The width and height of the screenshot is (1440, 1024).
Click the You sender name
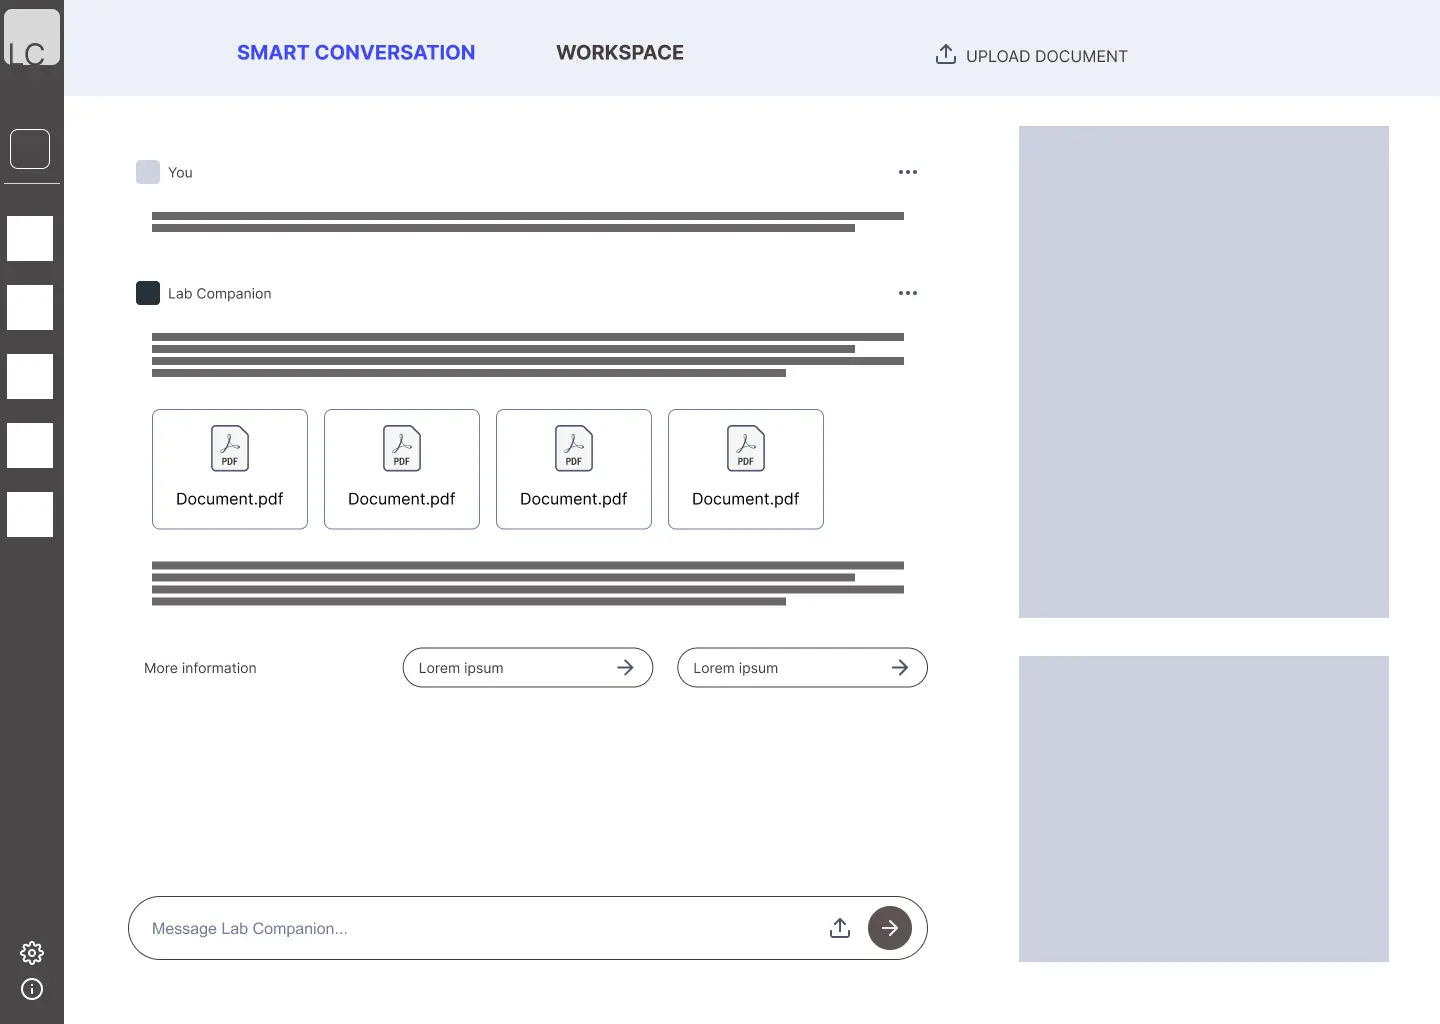[x=180, y=172]
